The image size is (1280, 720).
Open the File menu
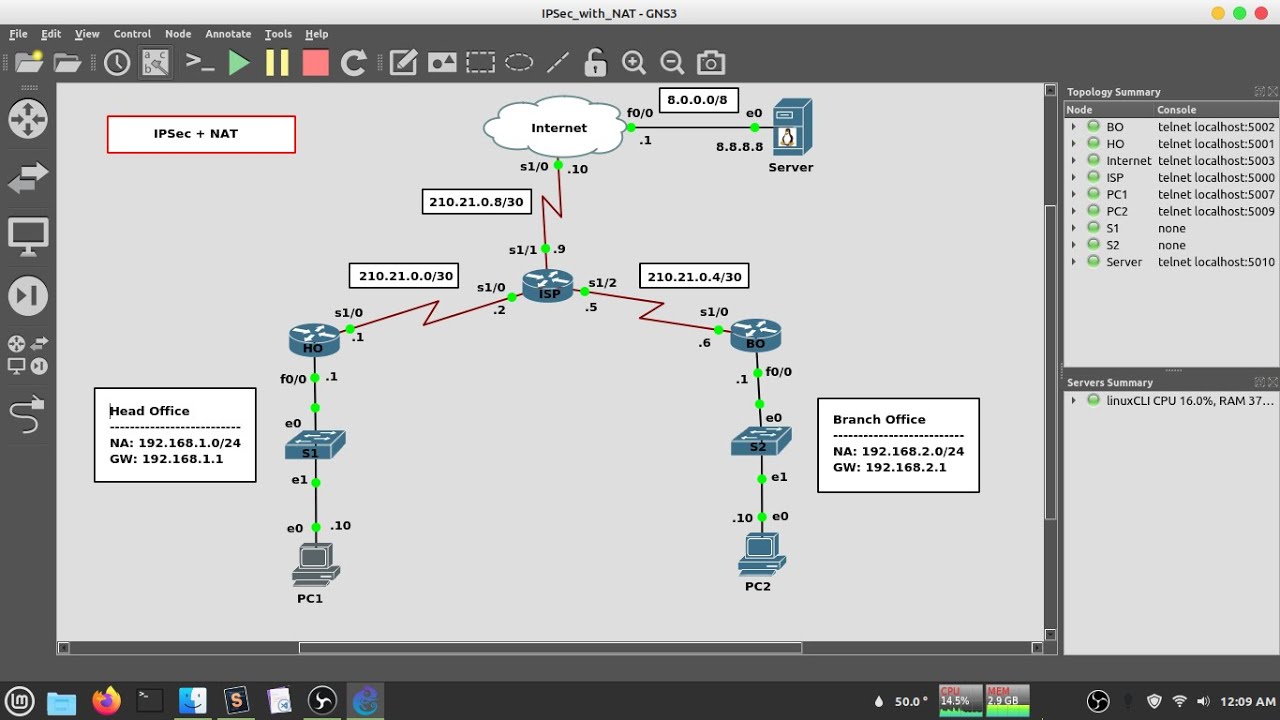(x=18, y=34)
